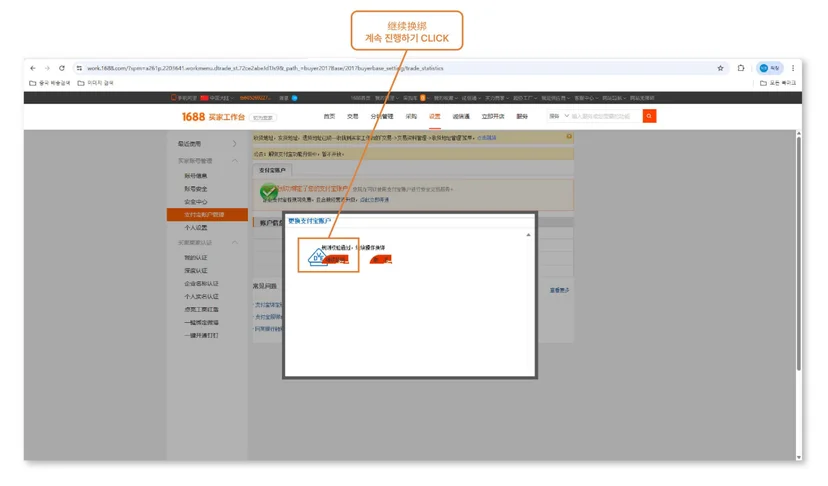Collapse the 买家账号管理 sidebar section
The image size is (828, 486).
point(234,161)
